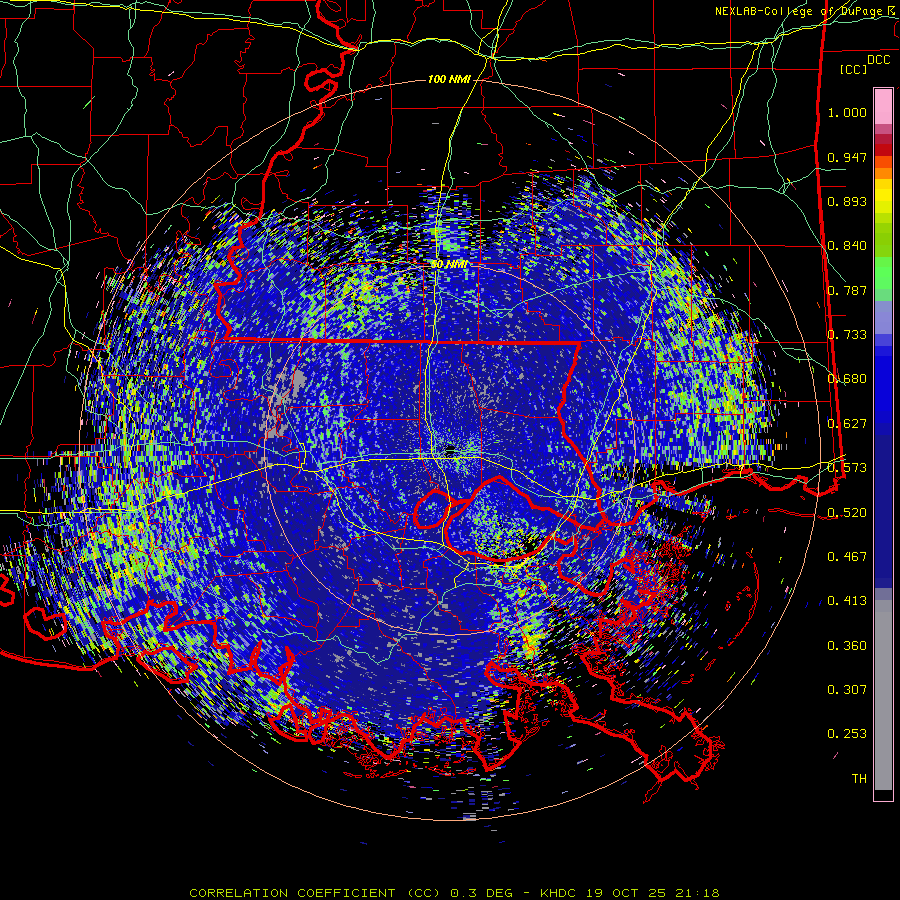Pick the yellow segment of the color bar
This screenshot has height=900, width=900.
(x=883, y=196)
